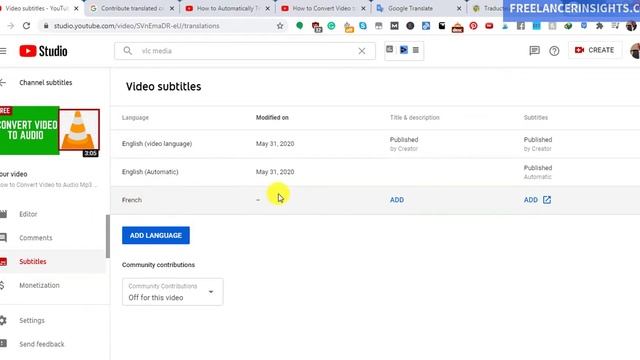Switch to How to Automatically tab

pyautogui.click(x=227, y=8)
